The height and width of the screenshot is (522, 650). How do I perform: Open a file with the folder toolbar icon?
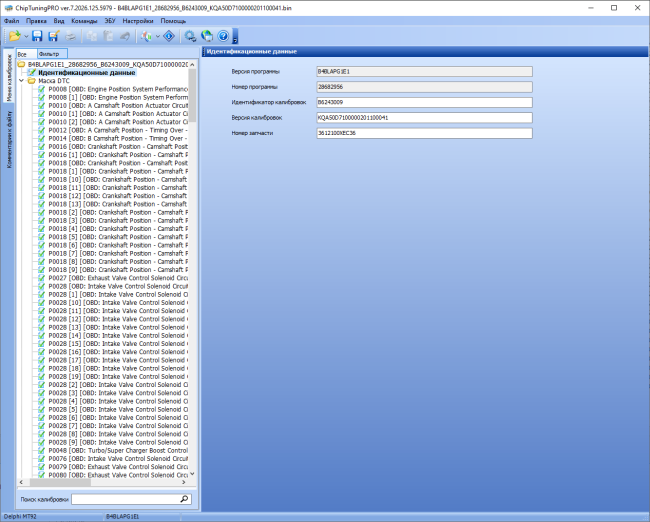[x=15, y=36]
